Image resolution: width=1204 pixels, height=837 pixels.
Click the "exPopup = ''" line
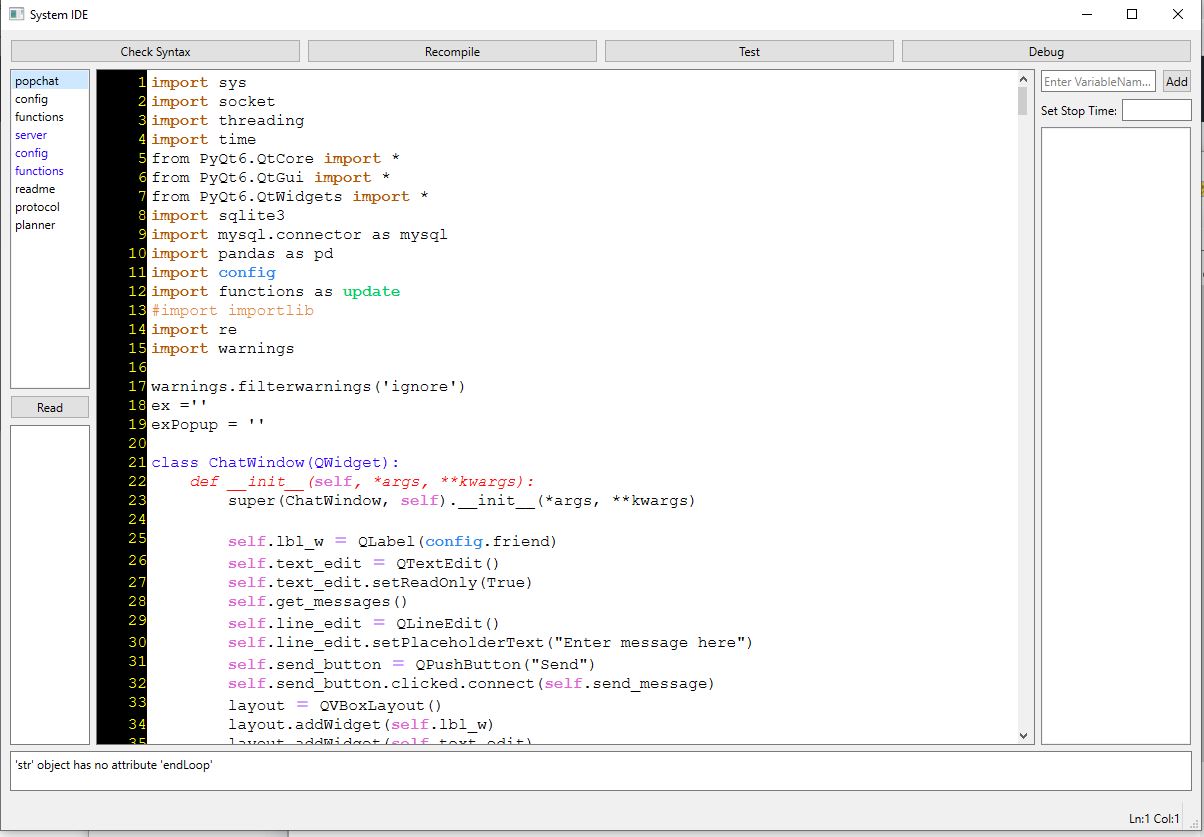pos(208,424)
